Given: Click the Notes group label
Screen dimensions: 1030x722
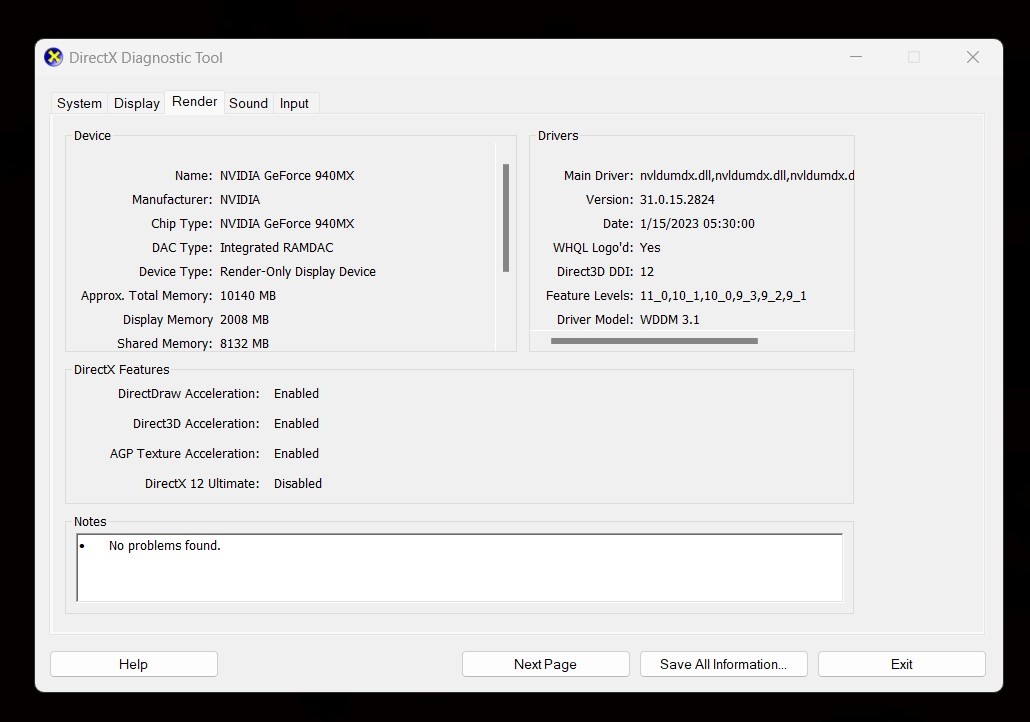Looking at the screenshot, I should tap(90, 522).
